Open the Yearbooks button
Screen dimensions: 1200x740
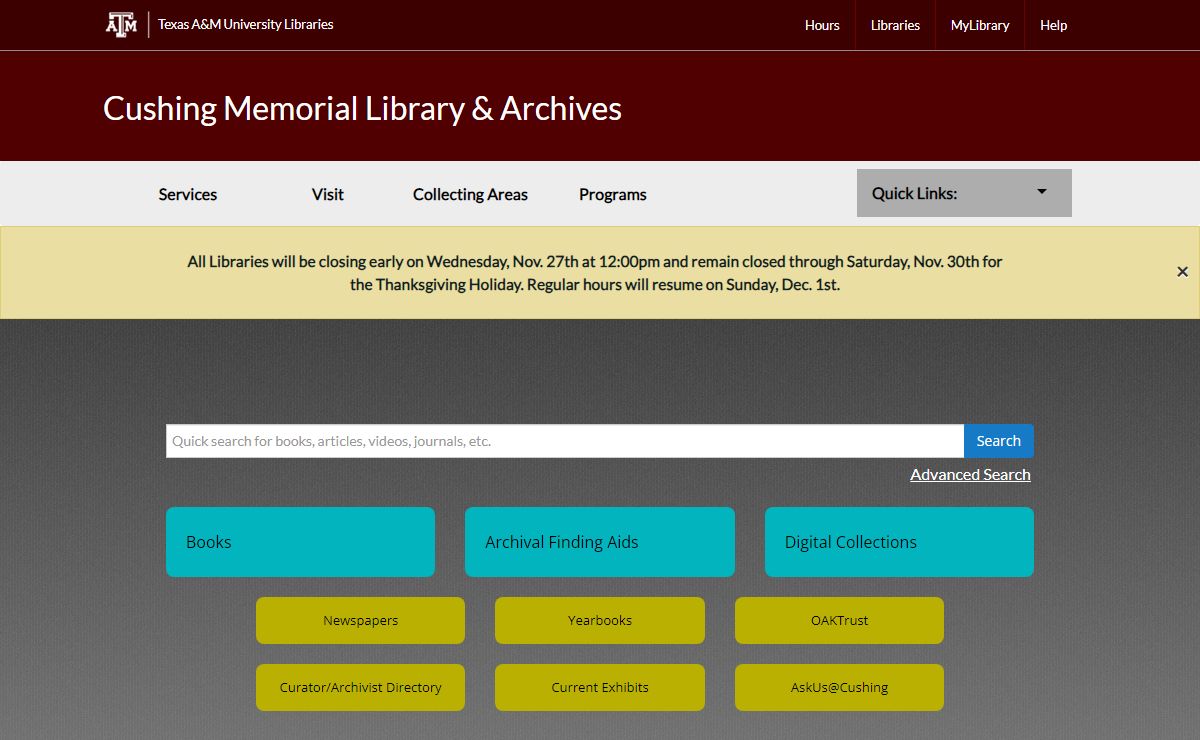tap(600, 620)
